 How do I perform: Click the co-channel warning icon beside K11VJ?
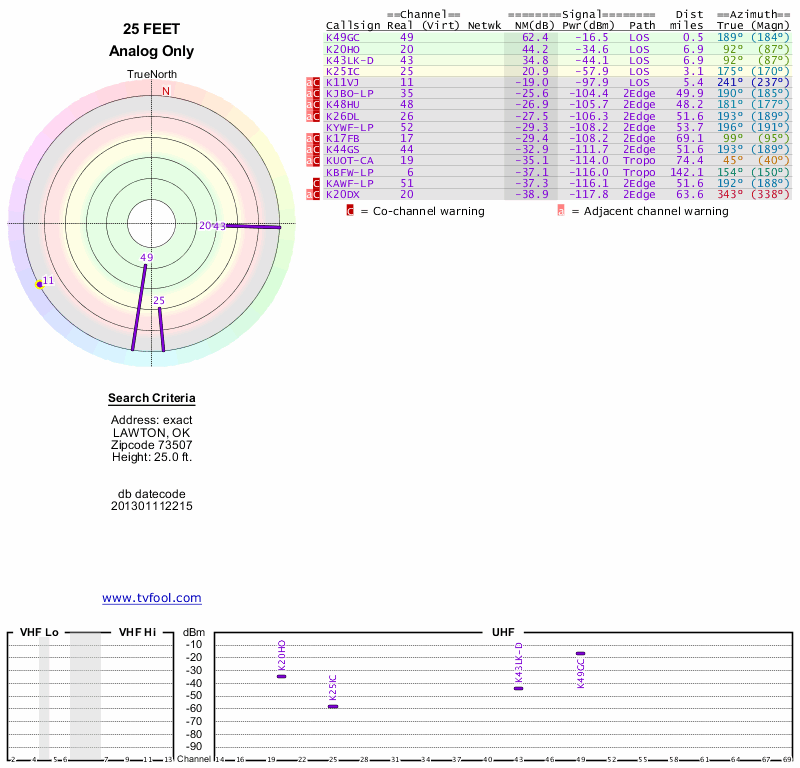(317, 82)
